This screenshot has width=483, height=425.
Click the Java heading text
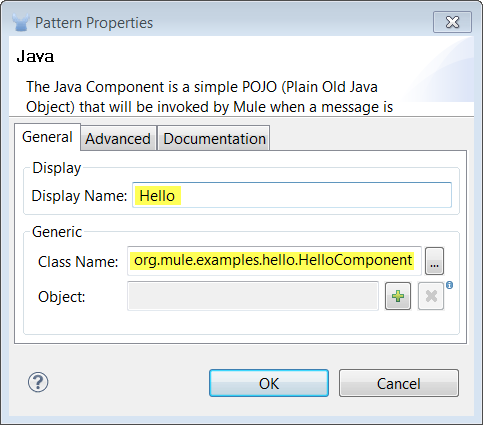(x=35, y=56)
